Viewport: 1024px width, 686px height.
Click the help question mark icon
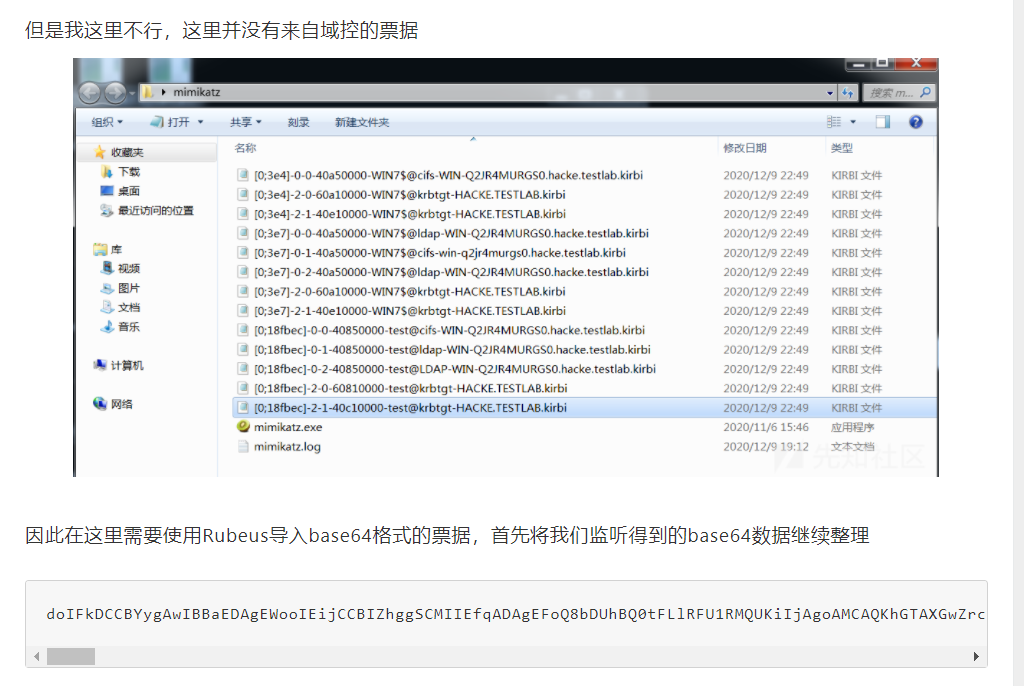[916, 122]
